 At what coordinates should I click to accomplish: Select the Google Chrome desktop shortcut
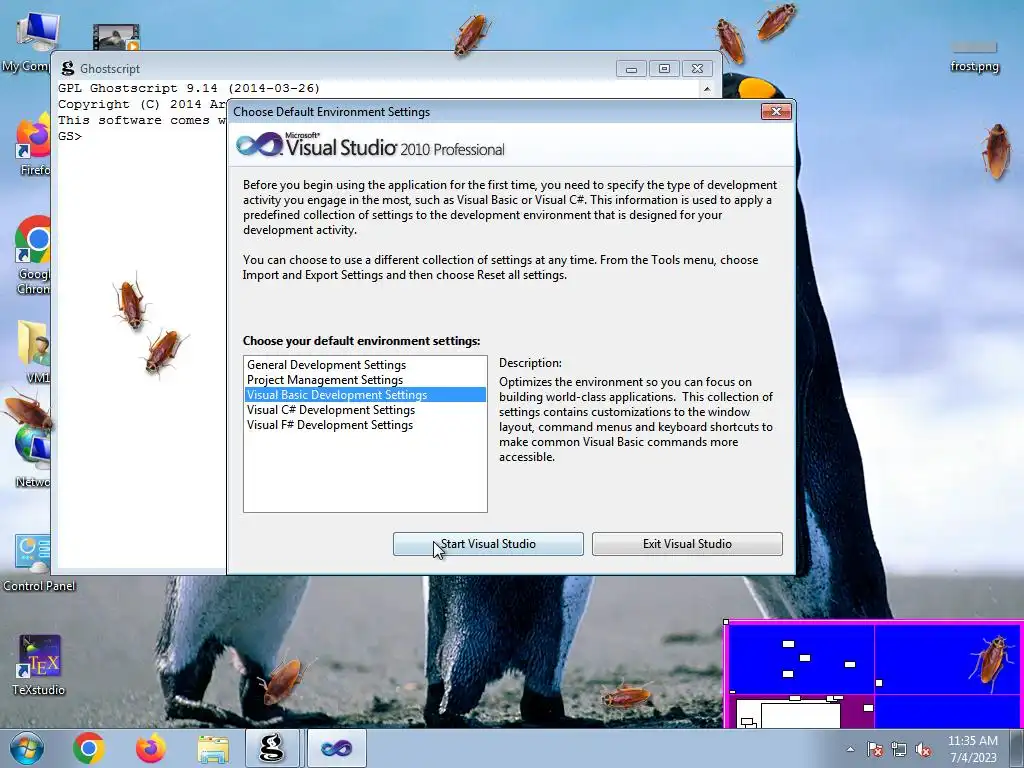click(x=30, y=255)
